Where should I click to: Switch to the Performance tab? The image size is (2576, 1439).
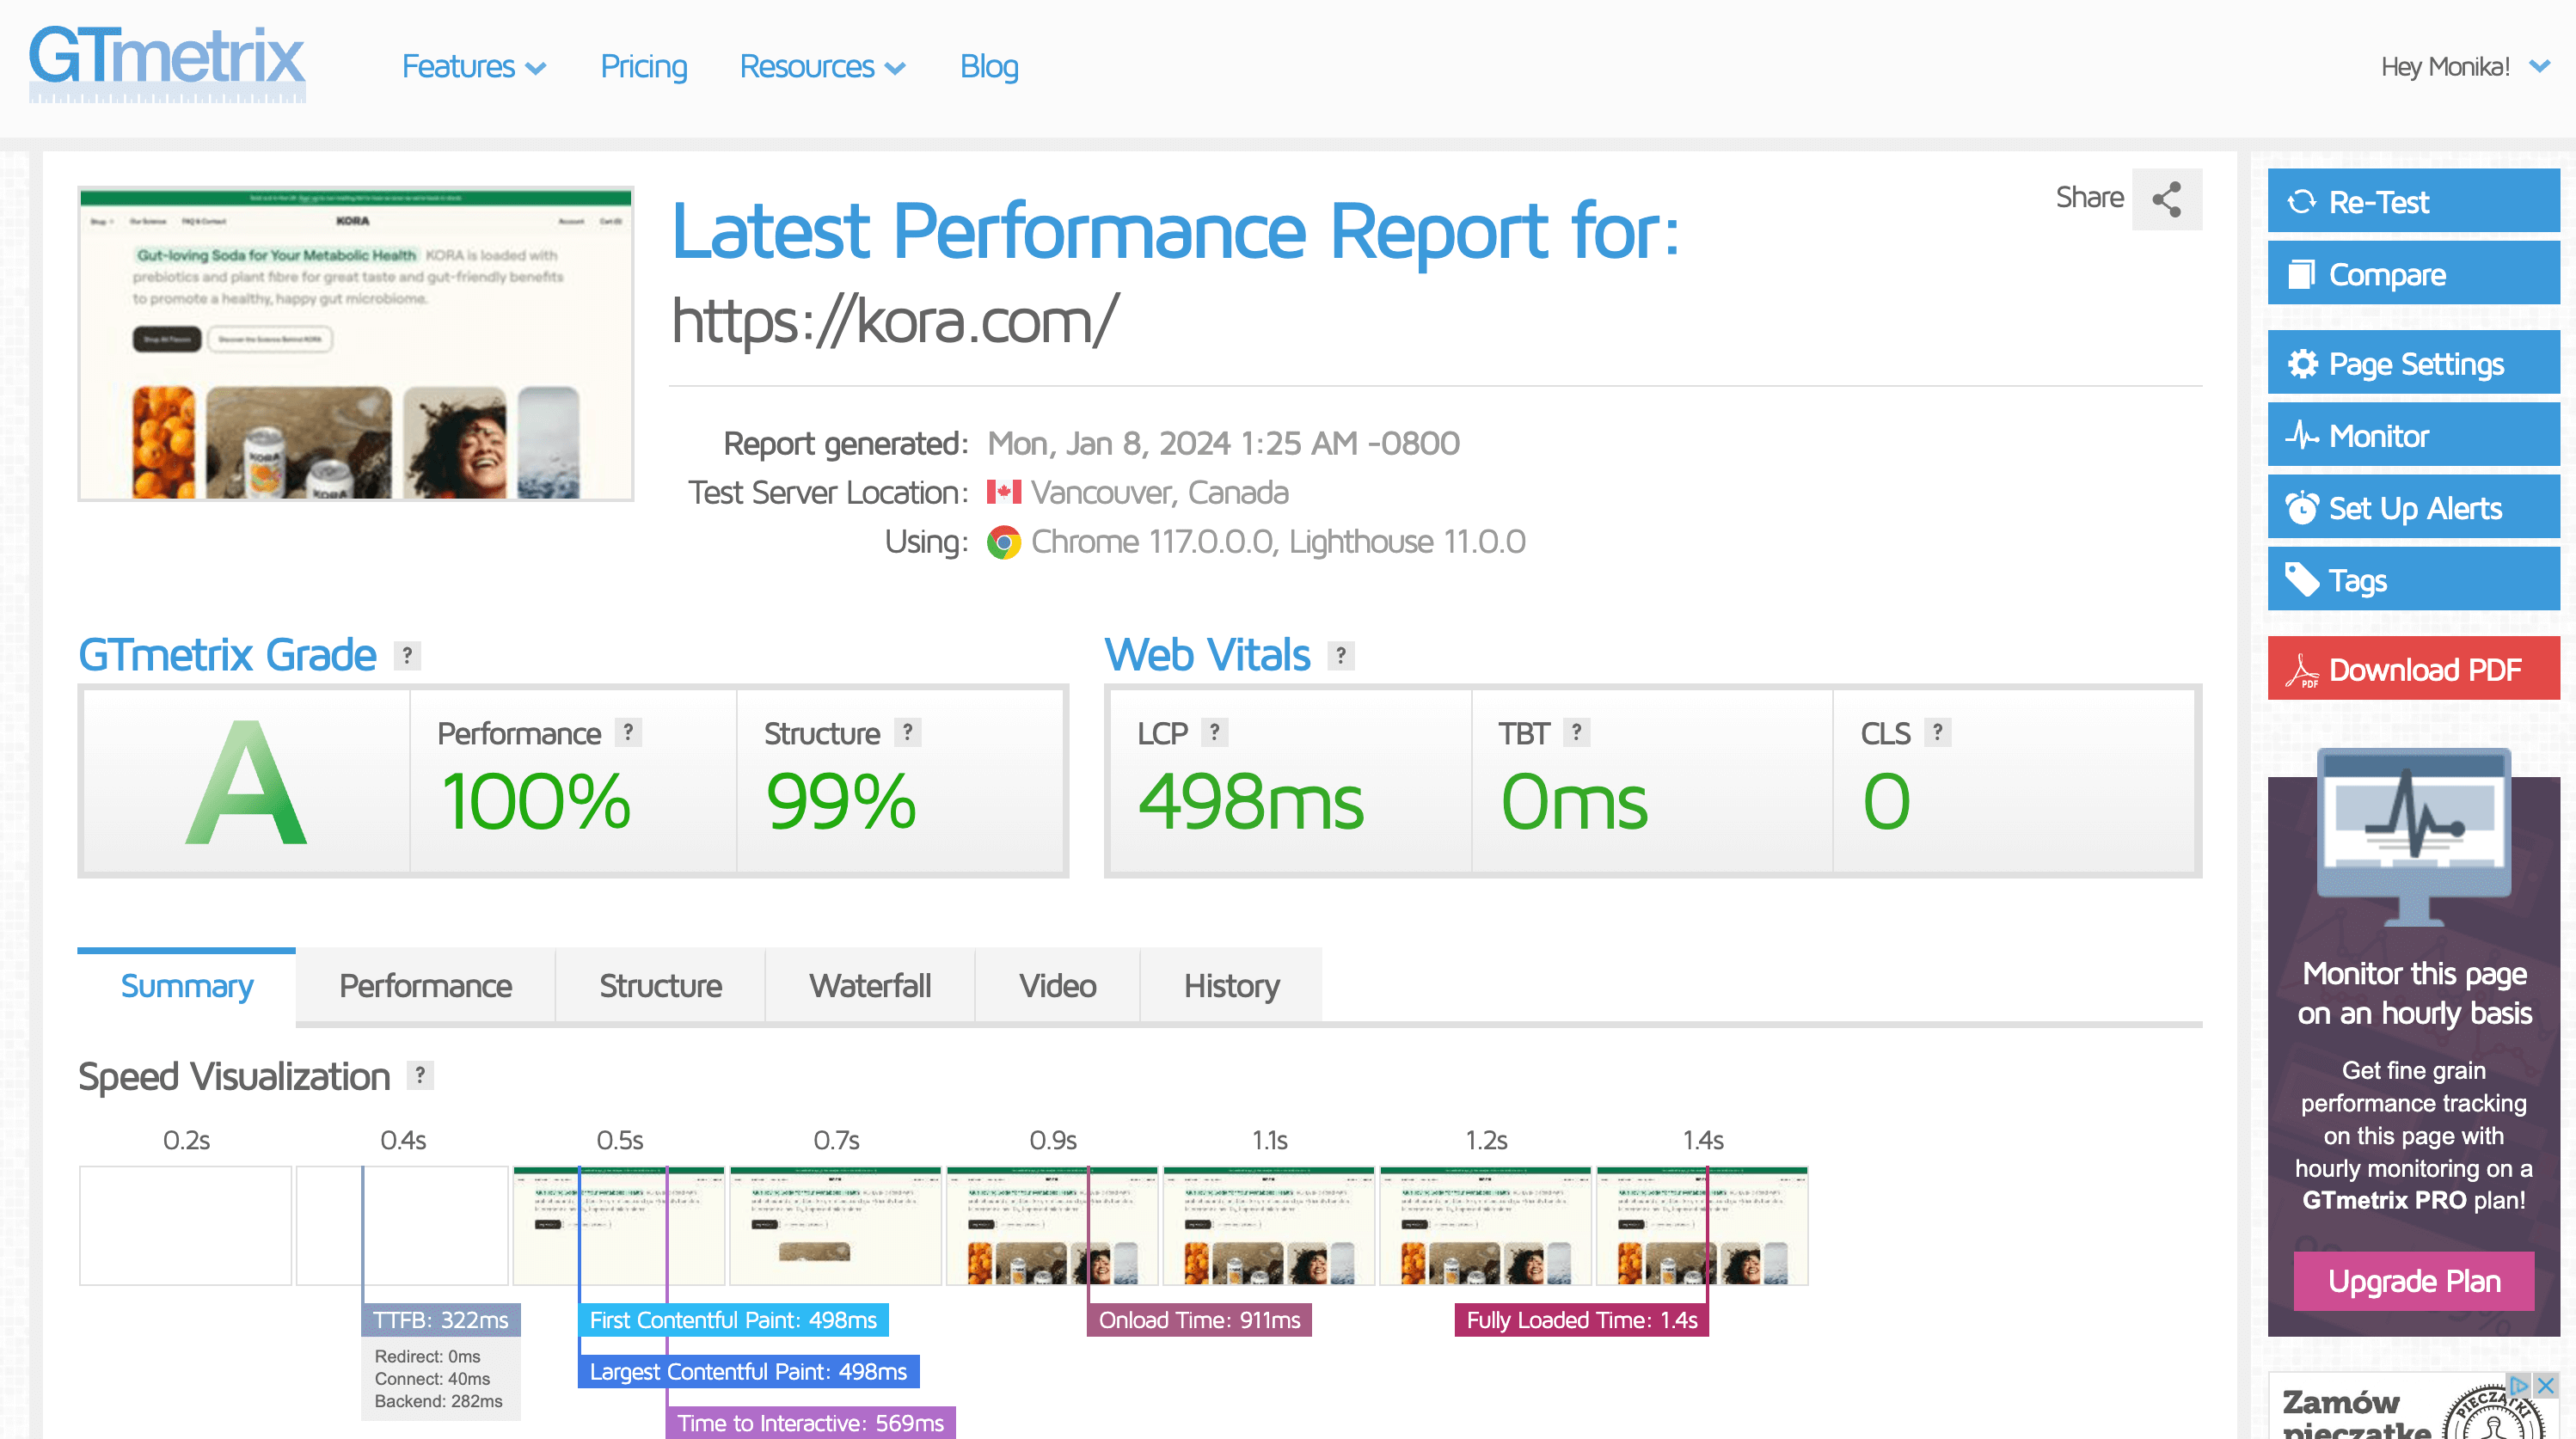coord(425,986)
